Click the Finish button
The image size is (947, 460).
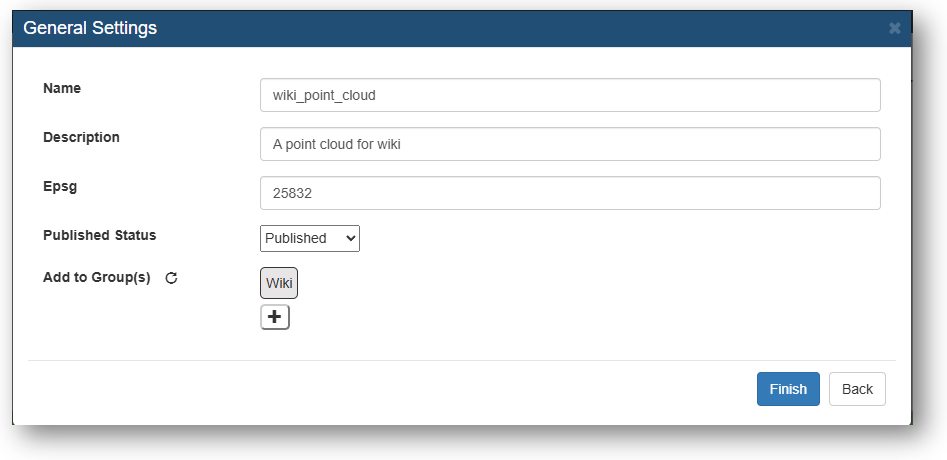coord(788,389)
